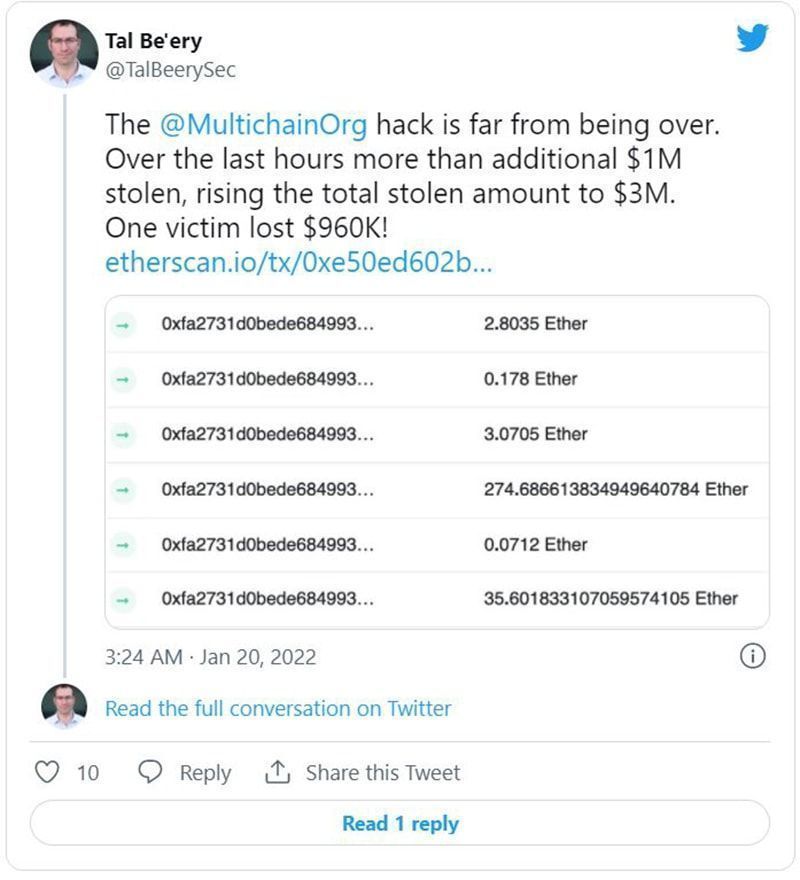Click the green arrow next to the 274.68 Ether transaction
This screenshot has width=800, height=880.
[122, 489]
